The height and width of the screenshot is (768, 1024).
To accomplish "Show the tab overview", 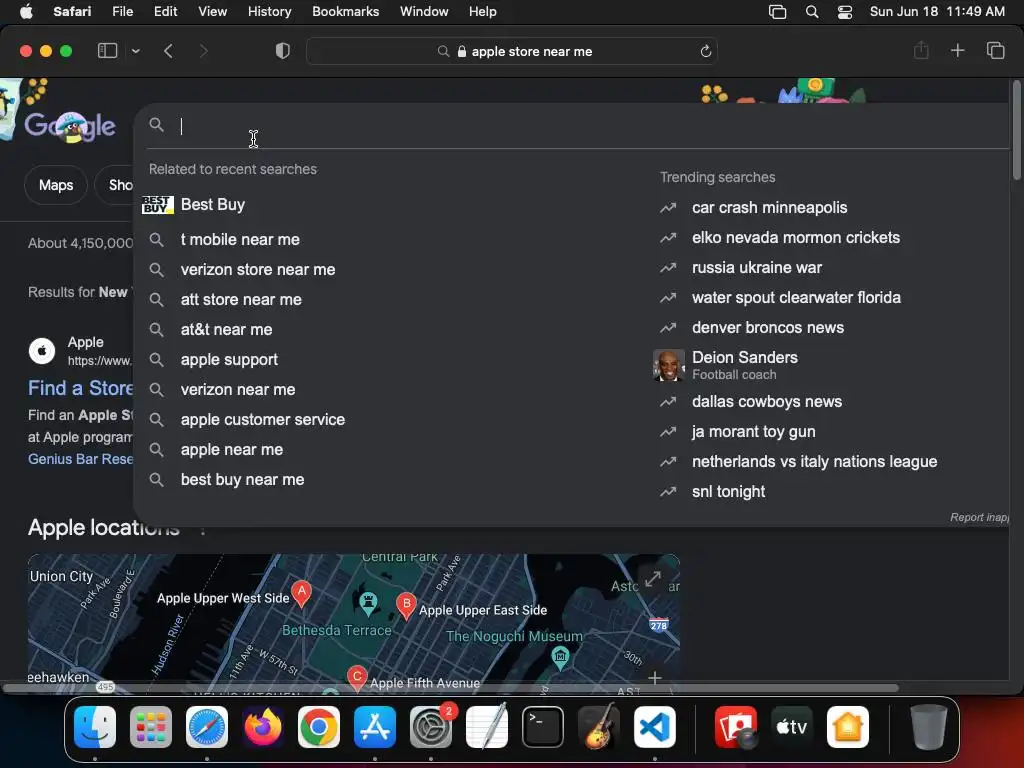I will tap(995, 50).
